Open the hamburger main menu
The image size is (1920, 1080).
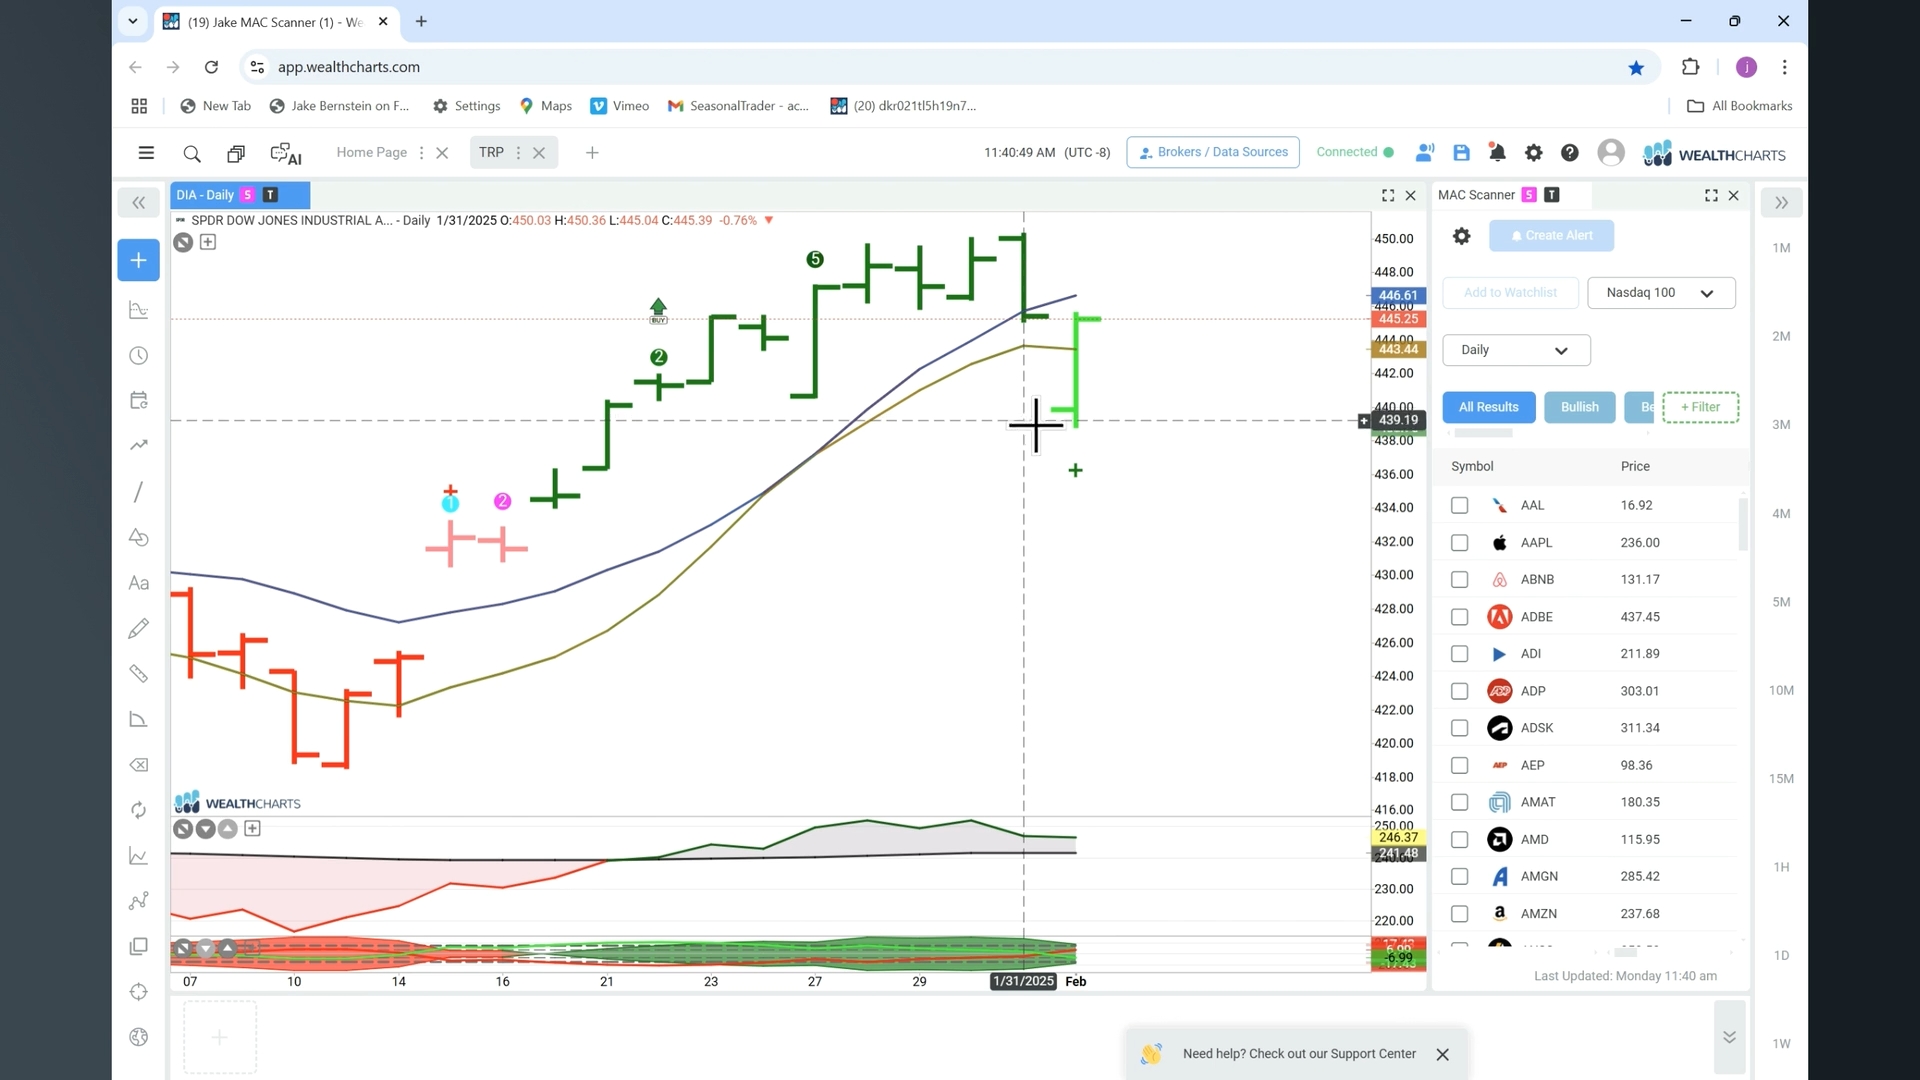point(146,153)
